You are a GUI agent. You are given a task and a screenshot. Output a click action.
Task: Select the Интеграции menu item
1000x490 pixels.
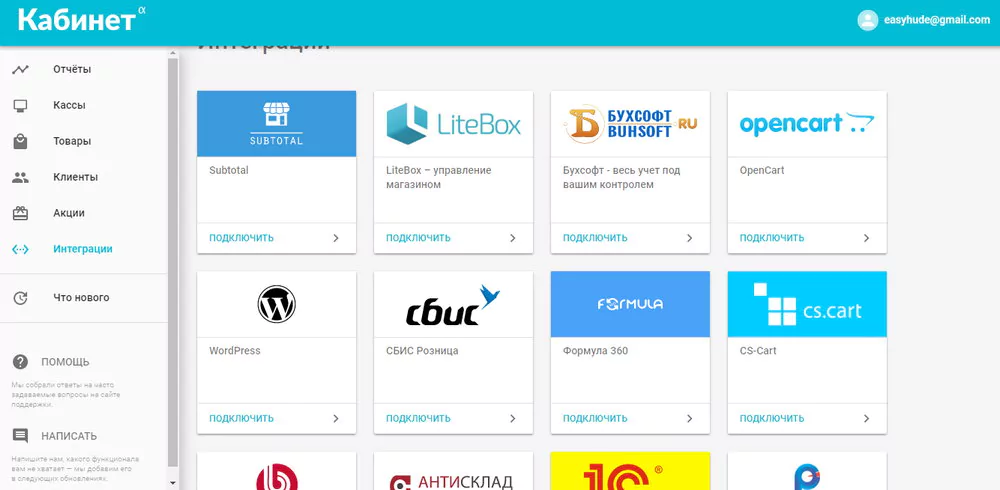(x=84, y=249)
